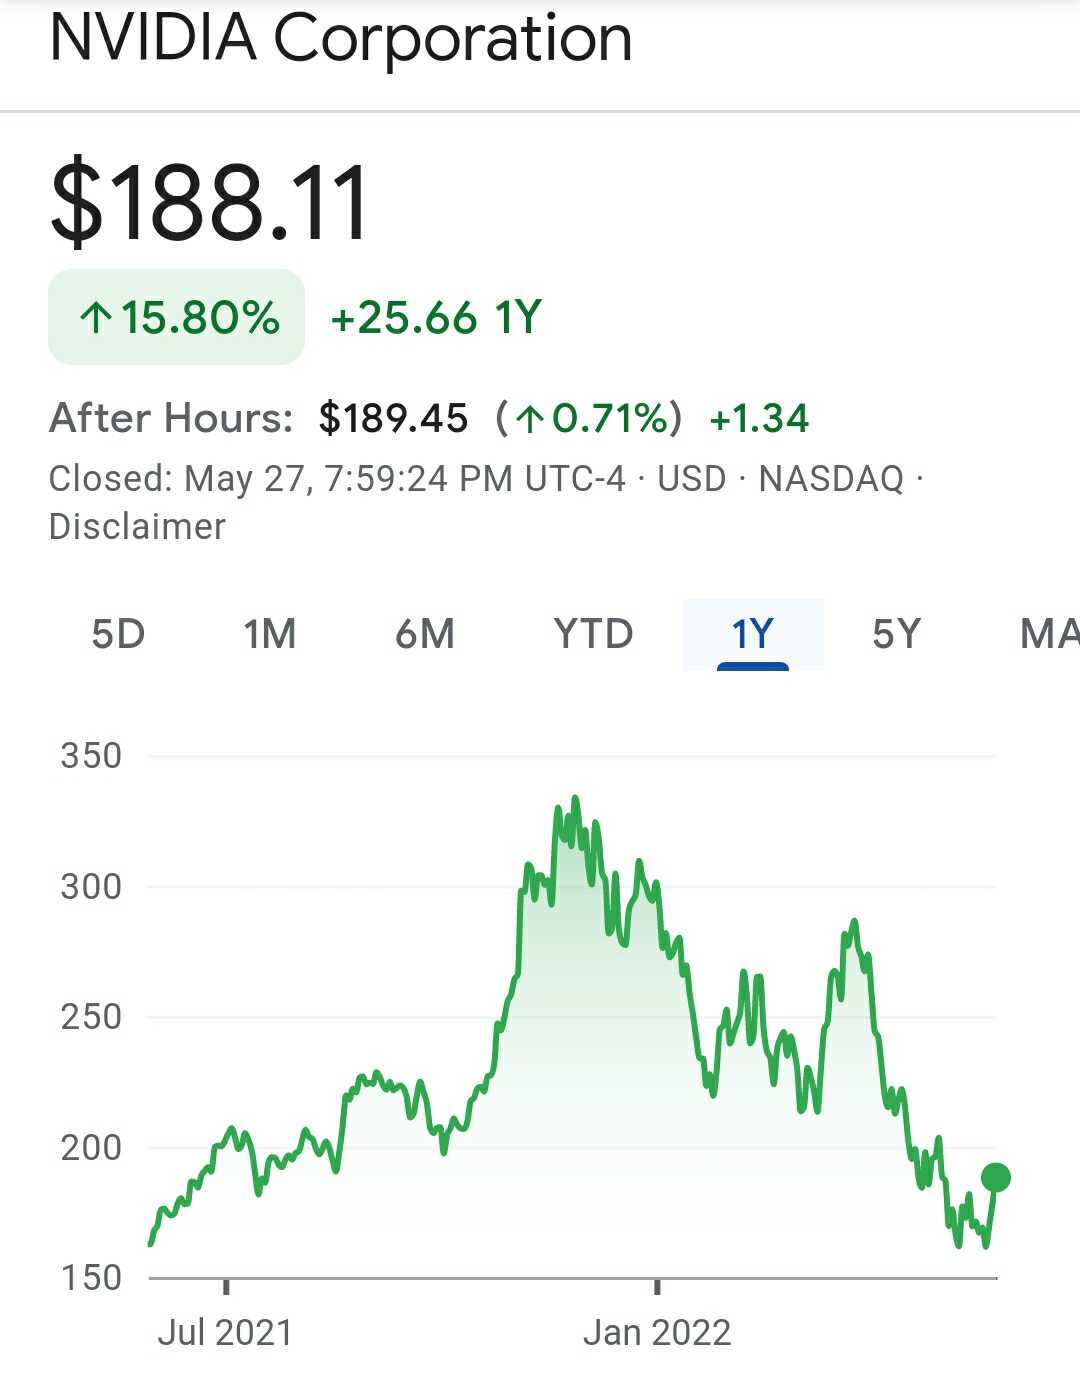Click the 350 price axis label
1080x1376 pixels.
[91, 756]
